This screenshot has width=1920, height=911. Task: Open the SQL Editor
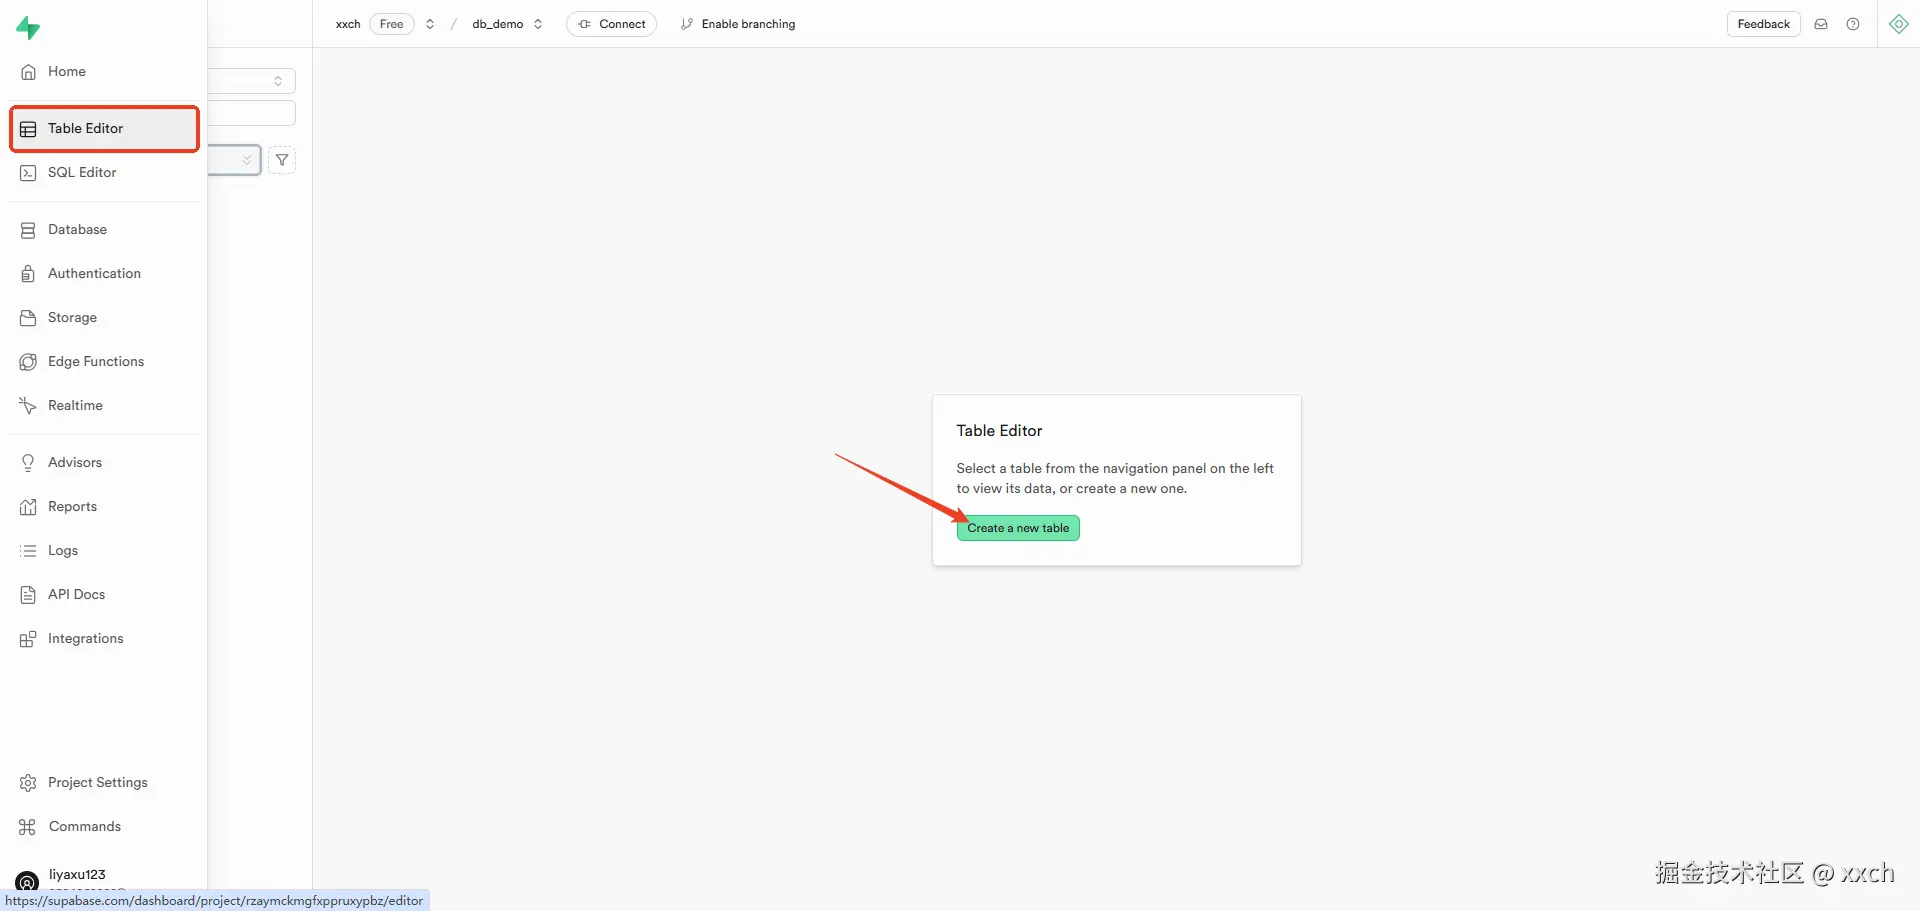coord(104,173)
